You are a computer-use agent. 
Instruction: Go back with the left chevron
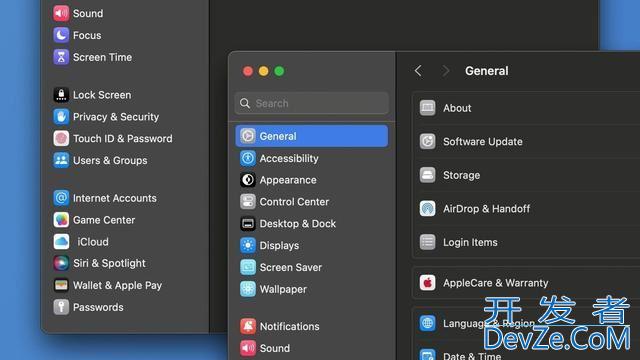418,71
